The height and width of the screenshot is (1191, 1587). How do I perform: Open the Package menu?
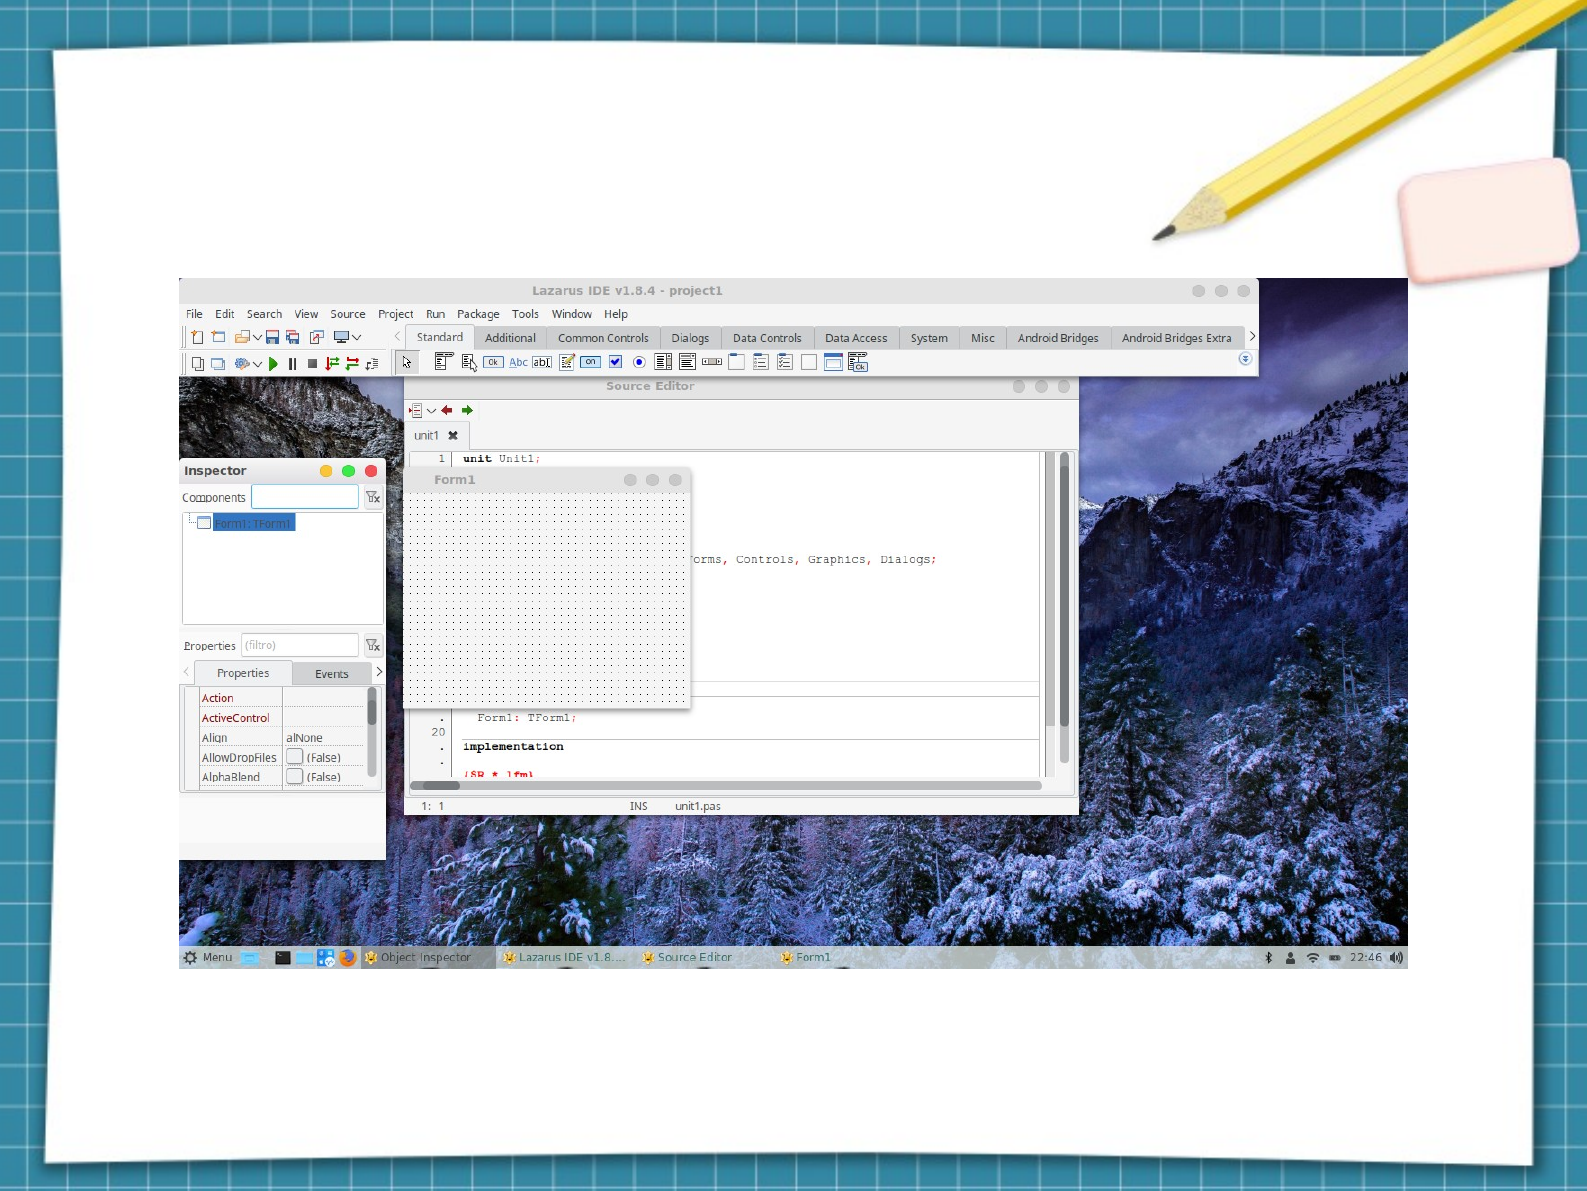(478, 314)
